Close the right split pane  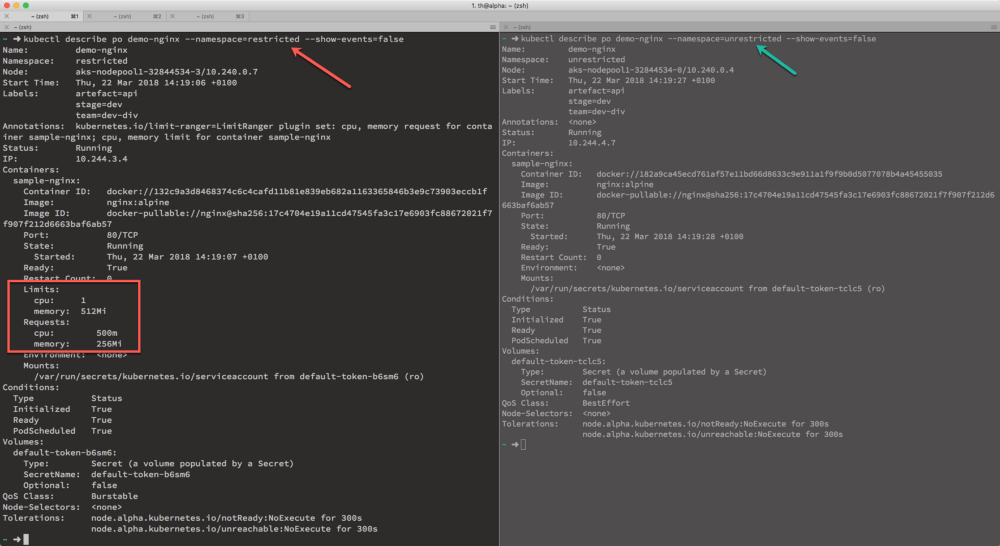coord(507,28)
